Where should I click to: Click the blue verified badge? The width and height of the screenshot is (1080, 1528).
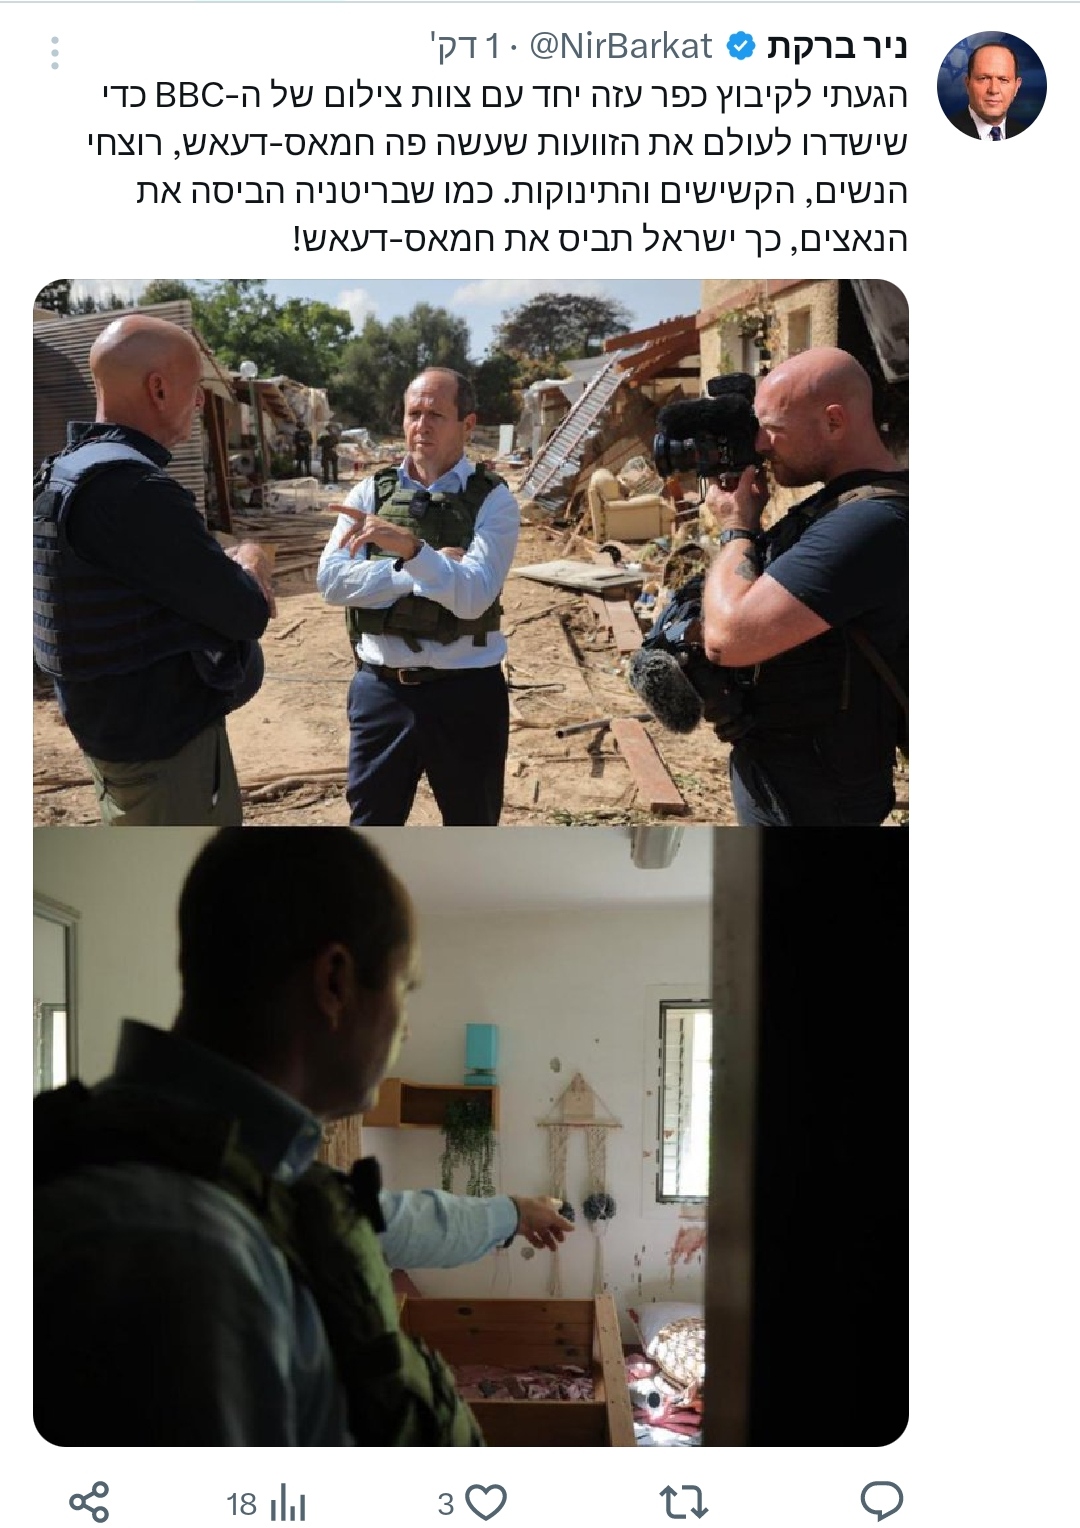coord(740,46)
